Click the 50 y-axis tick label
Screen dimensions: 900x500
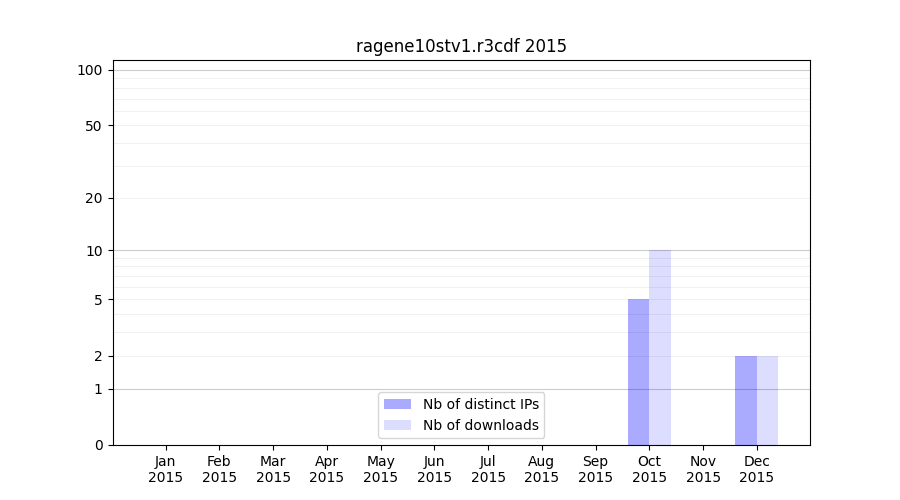tap(93, 126)
